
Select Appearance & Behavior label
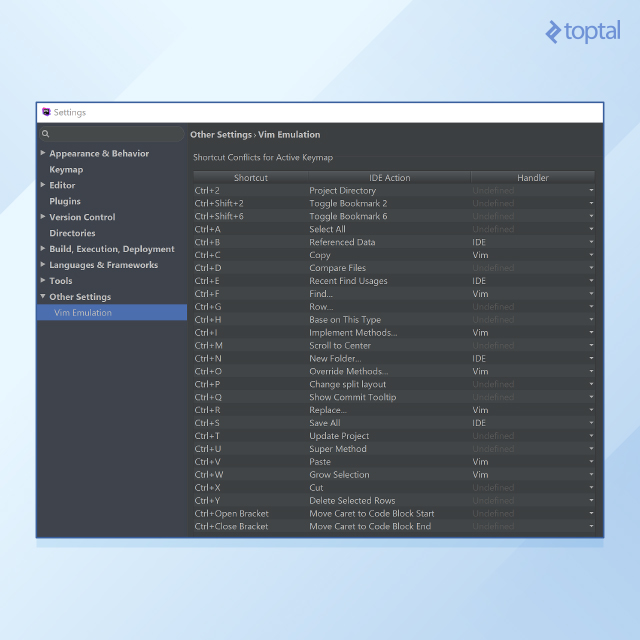click(99, 153)
